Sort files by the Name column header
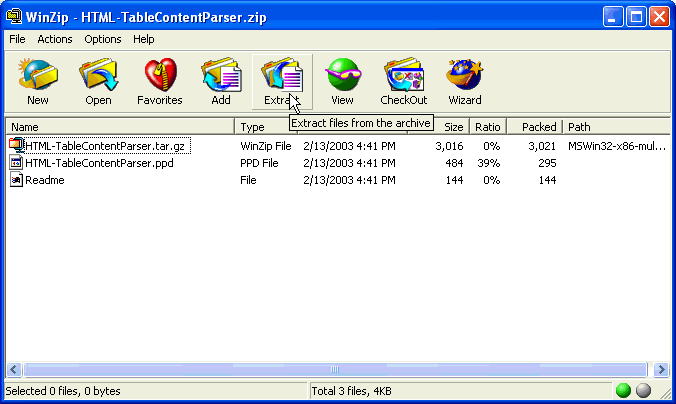 [x=120, y=127]
